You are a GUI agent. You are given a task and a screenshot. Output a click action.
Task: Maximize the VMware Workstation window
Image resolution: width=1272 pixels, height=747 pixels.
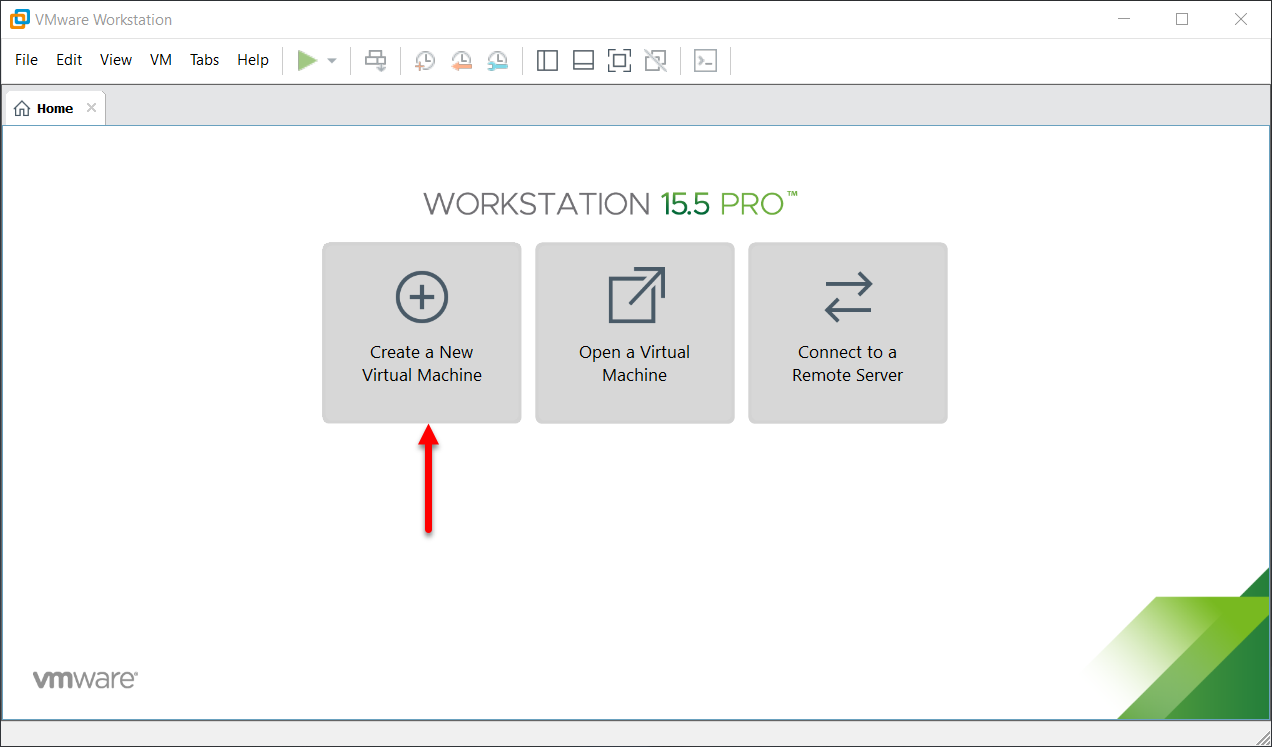click(1182, 19)
